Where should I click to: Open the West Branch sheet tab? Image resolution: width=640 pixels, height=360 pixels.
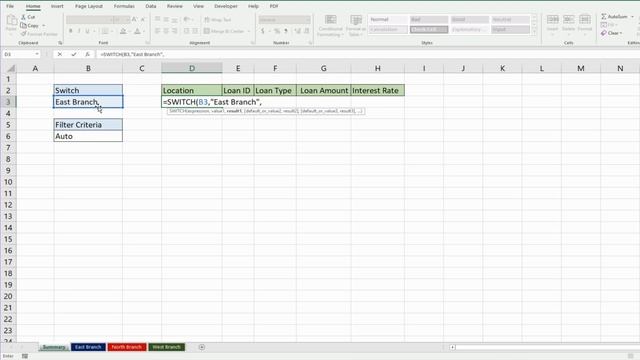167,347
